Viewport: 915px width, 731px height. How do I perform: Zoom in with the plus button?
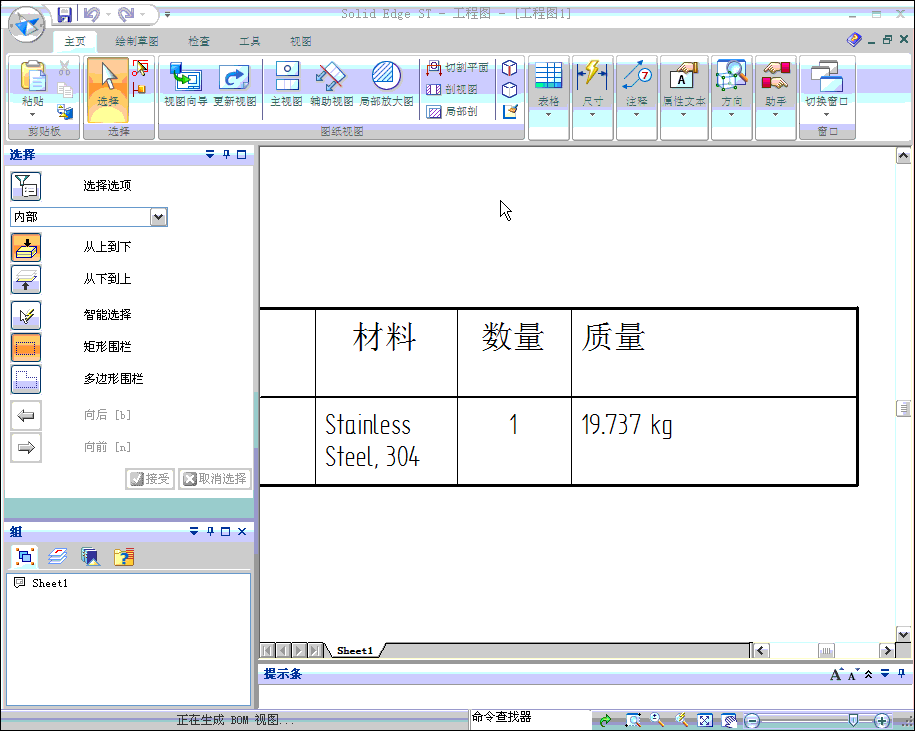pyautogui.click(x=882, y=721)
